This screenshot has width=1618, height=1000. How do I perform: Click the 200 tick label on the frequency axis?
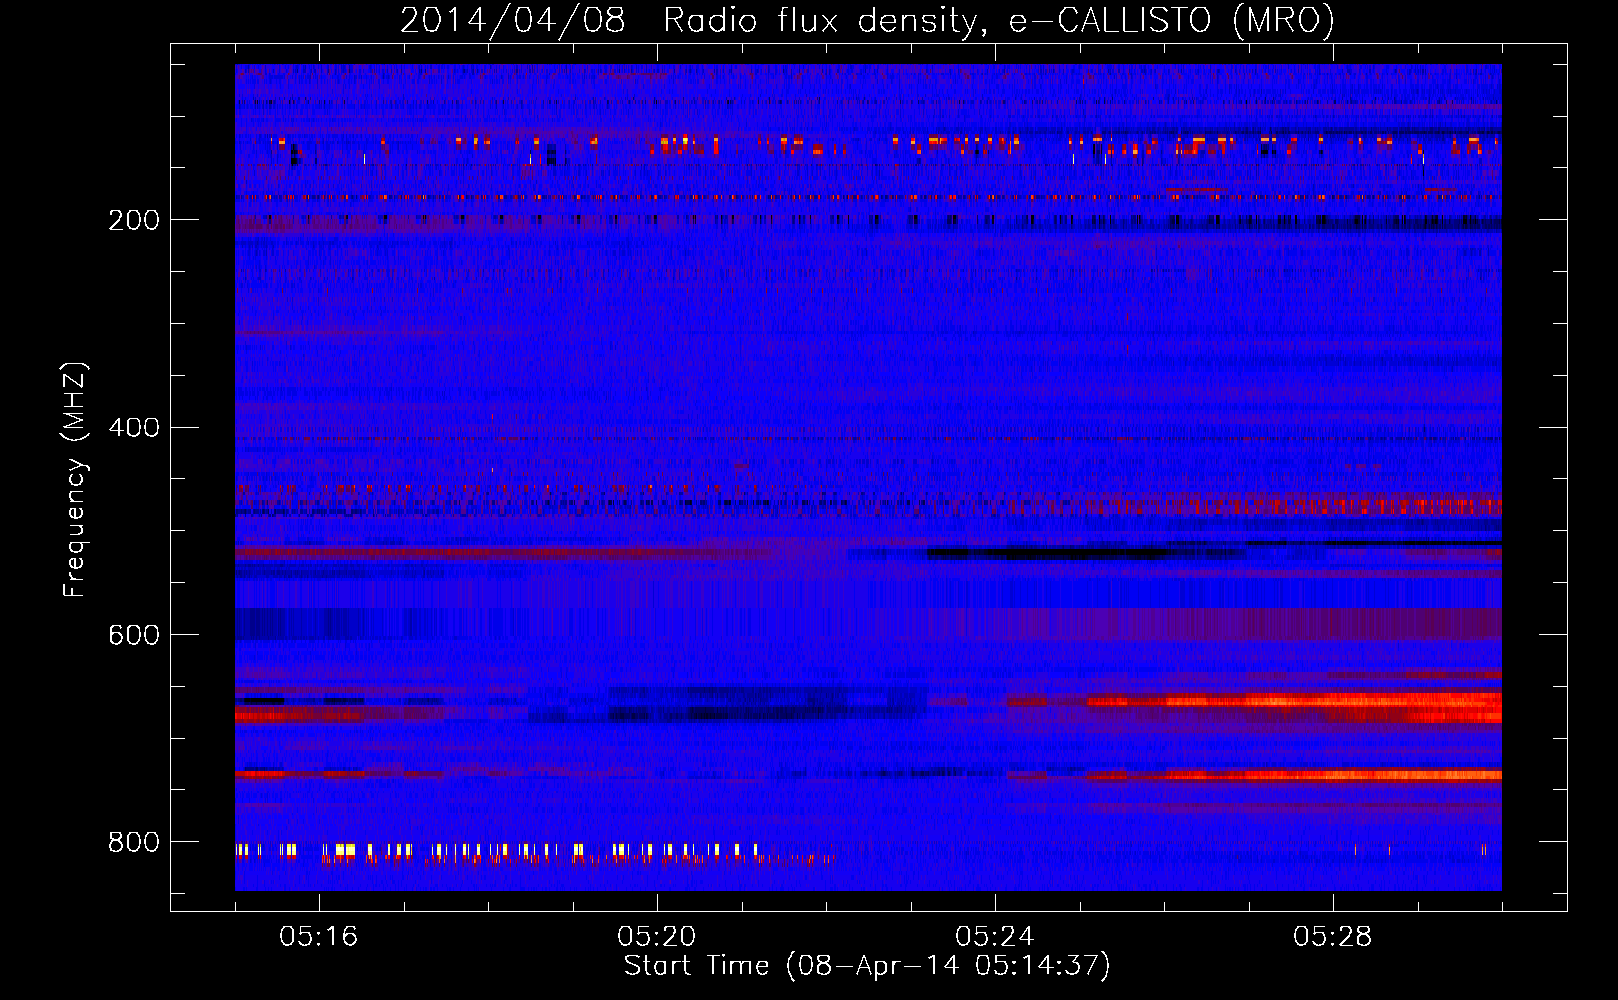pyautogui.click(x=134, y=220)
